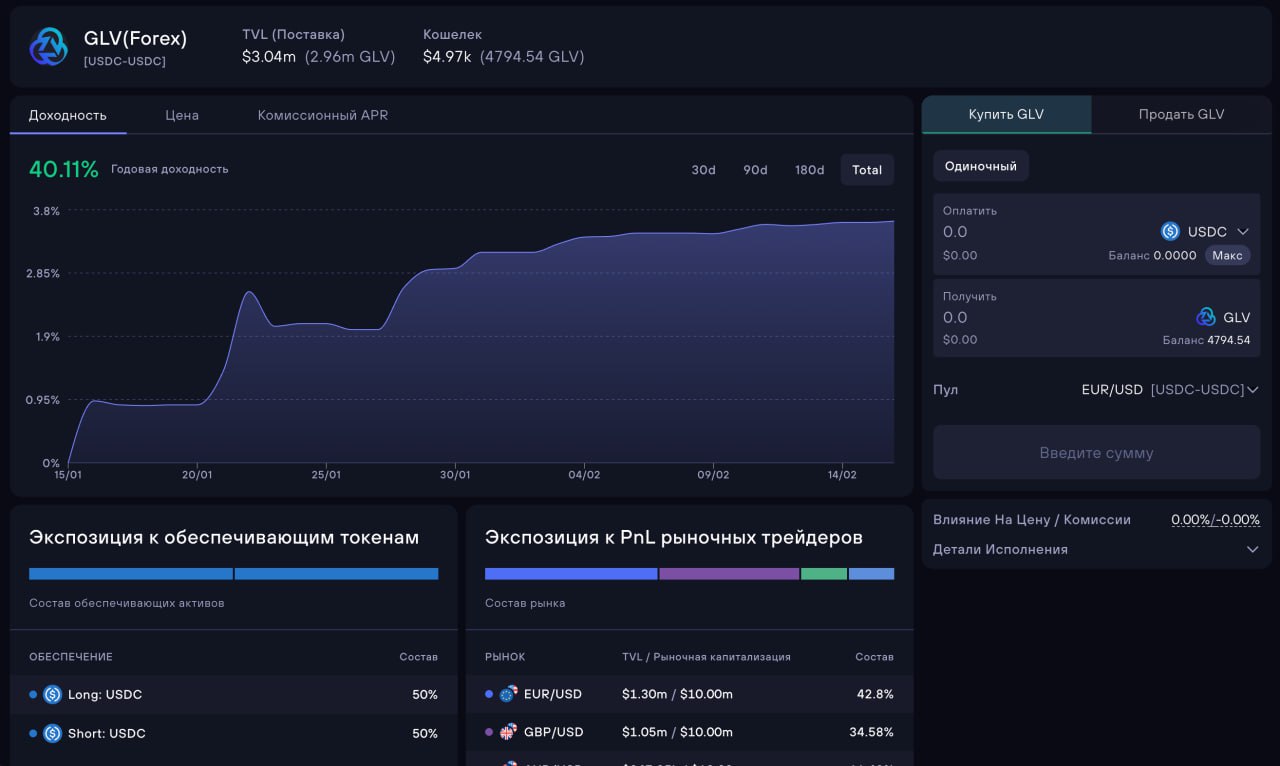1280x766 pixels.
Task: Click the USDC coin icon in Pay field
Action: tap(1170, 231)
